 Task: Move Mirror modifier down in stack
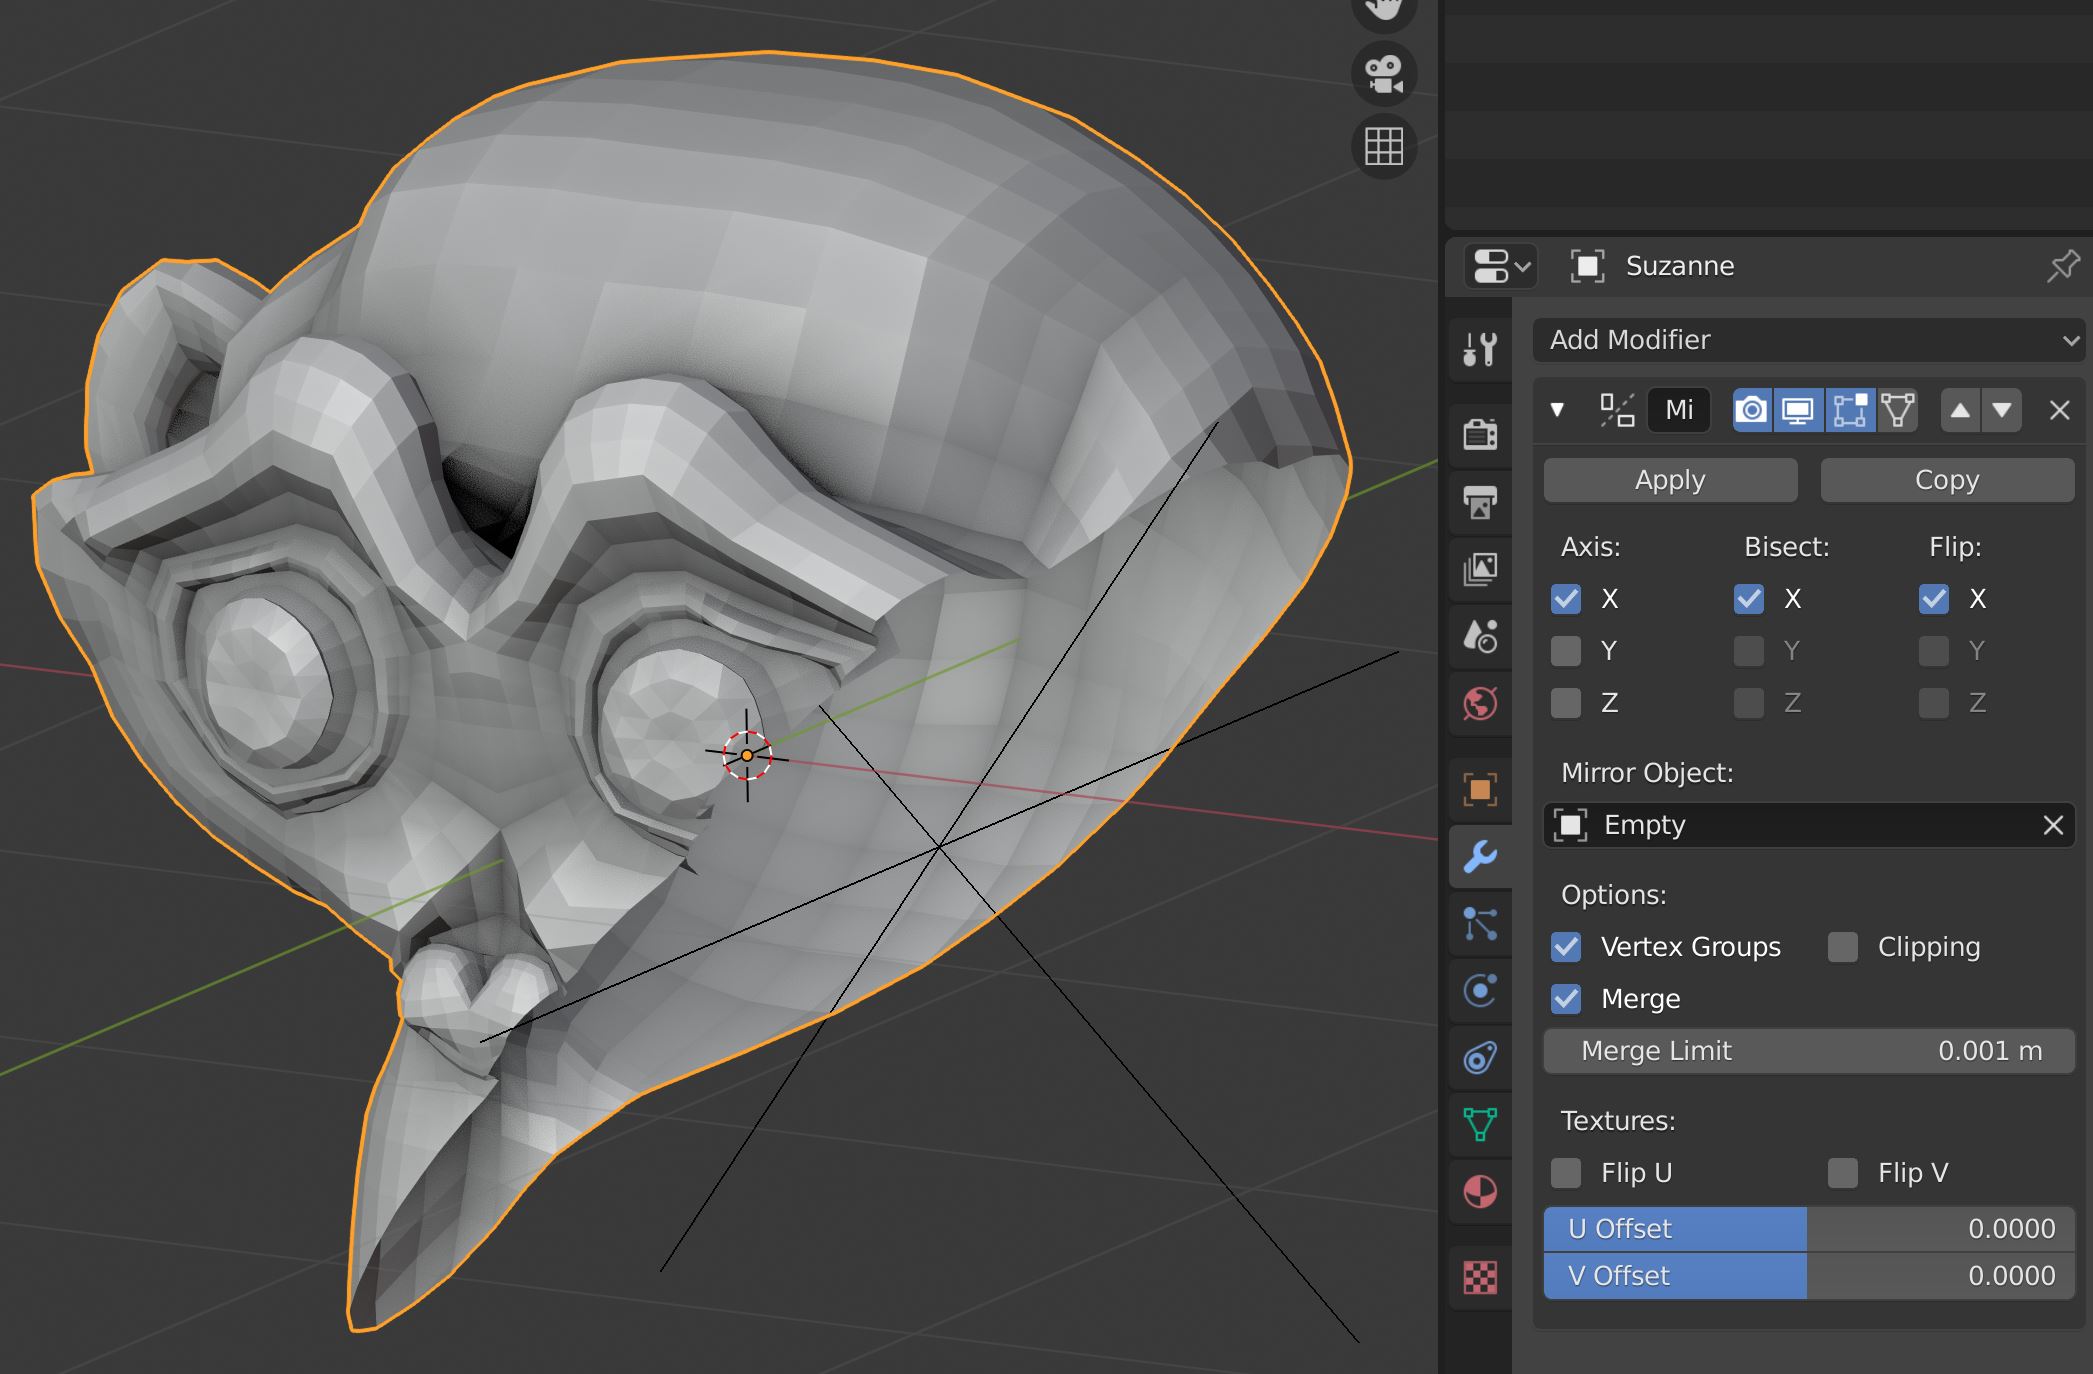[2002, 410]
